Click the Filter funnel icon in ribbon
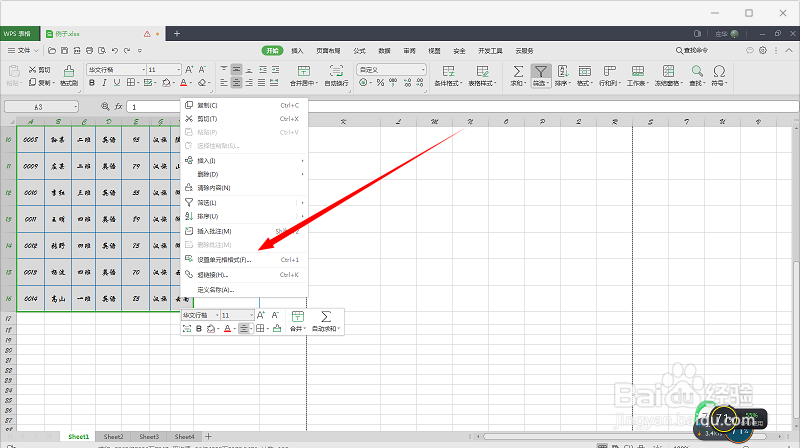Screen dimensions: 800x448 click(540, 71)
